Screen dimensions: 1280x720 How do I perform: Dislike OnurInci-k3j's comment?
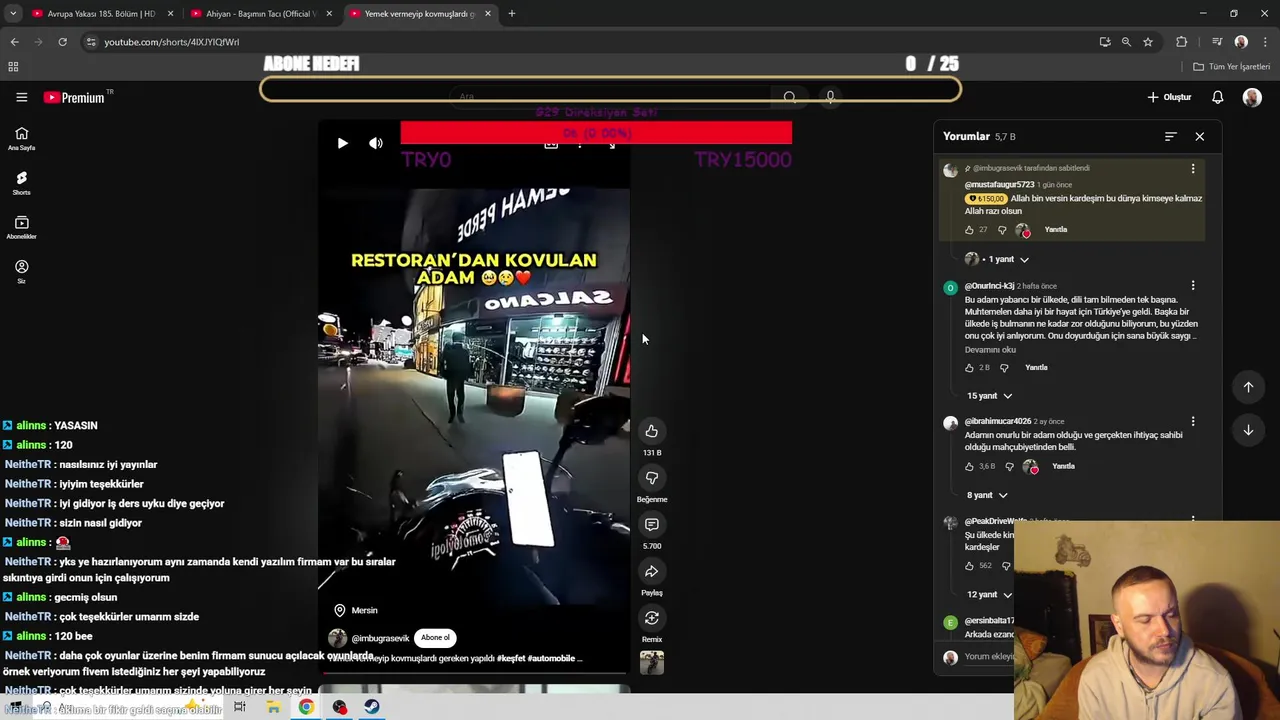click(x=1004, y=368)
